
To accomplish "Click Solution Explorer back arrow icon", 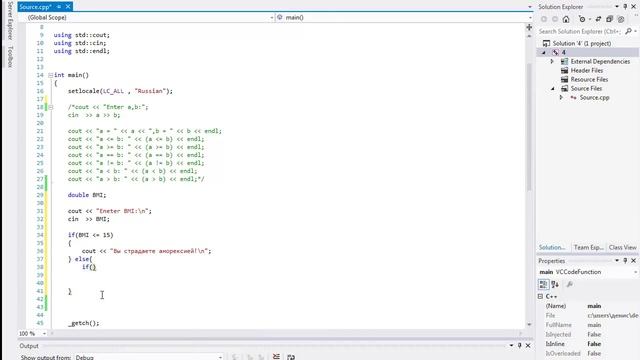I will (x=544, y=19).
